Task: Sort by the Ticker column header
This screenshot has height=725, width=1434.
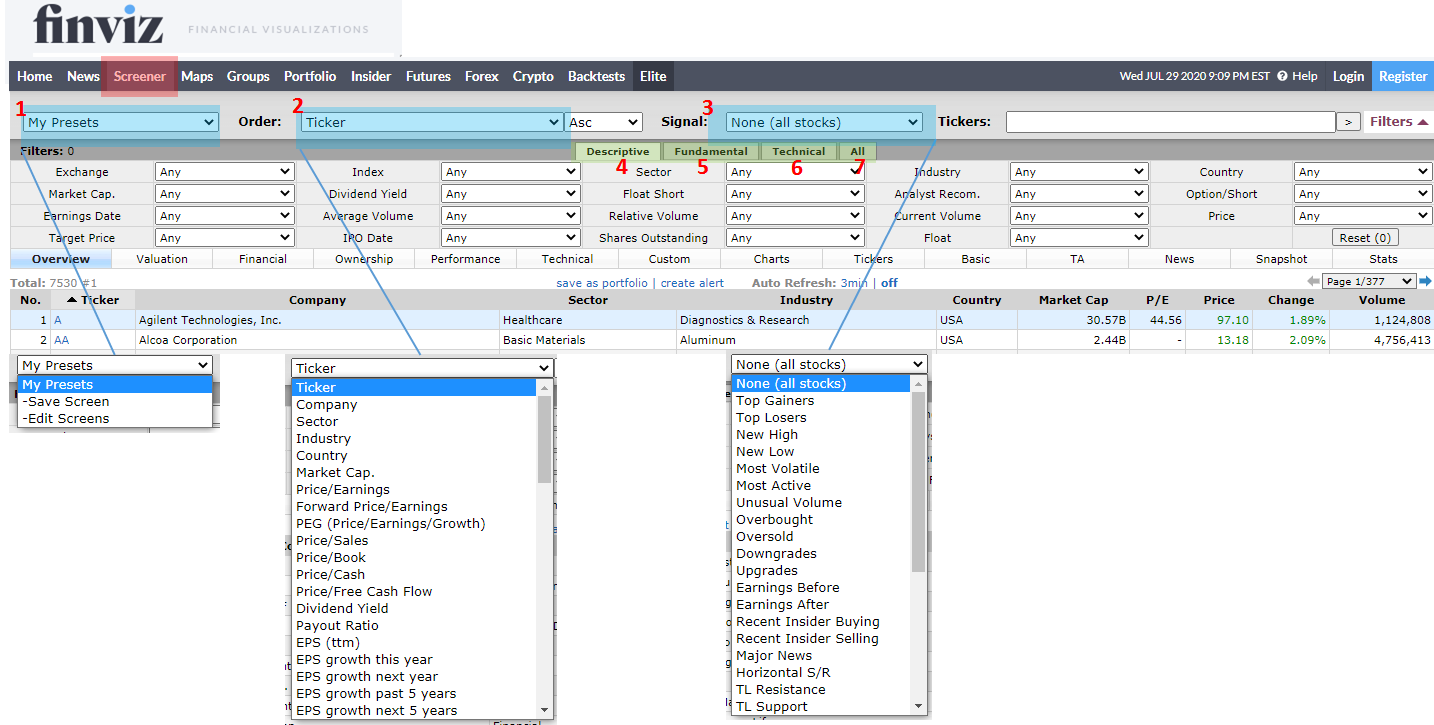Action: pyautogui.click(x=93, y=300)
